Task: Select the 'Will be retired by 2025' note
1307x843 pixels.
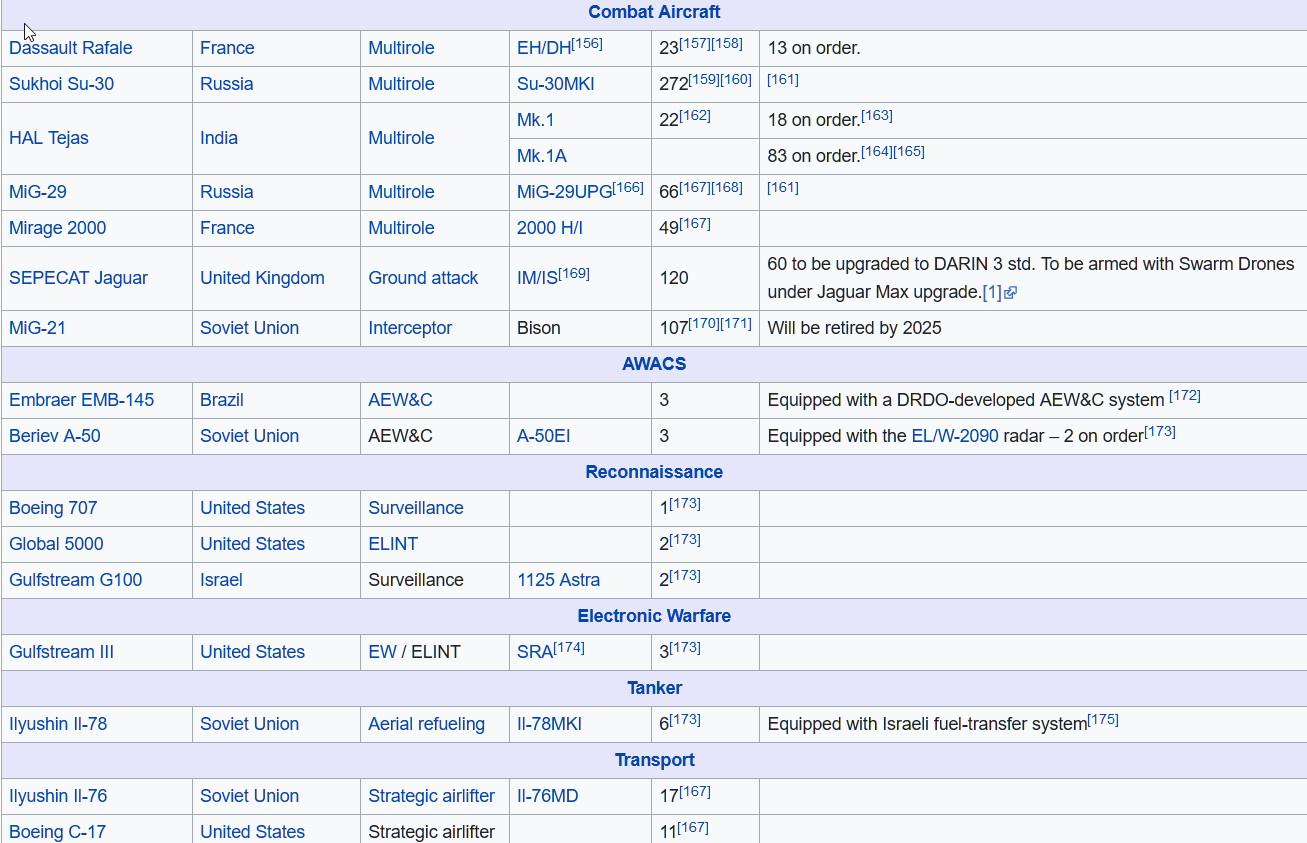Action: [854, 328]
